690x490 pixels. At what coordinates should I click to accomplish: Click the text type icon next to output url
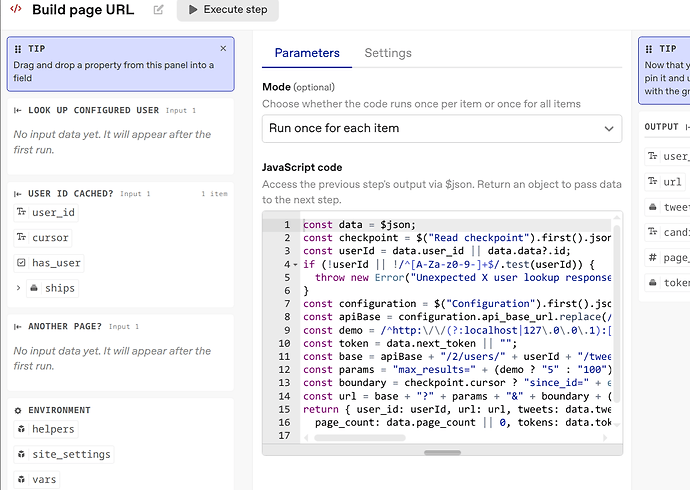[653, 181]
